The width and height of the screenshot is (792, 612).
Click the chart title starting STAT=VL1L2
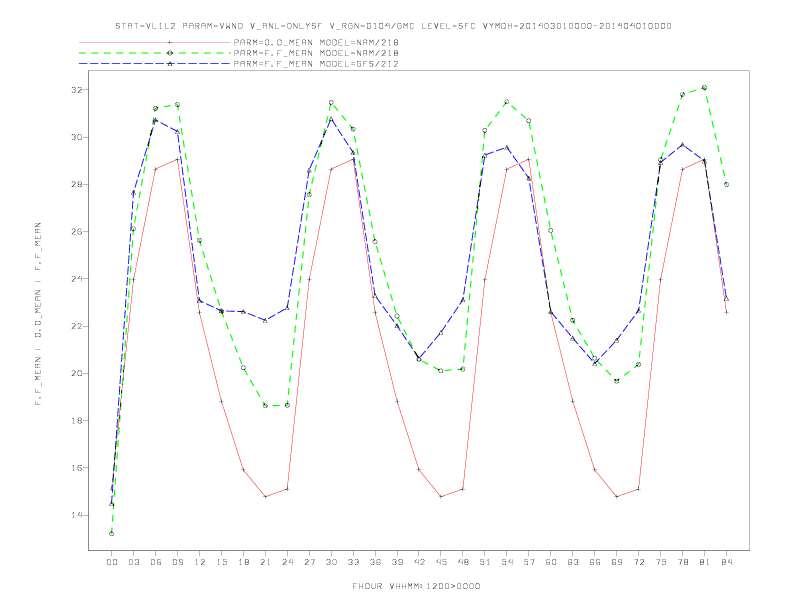tap(393, 26)
